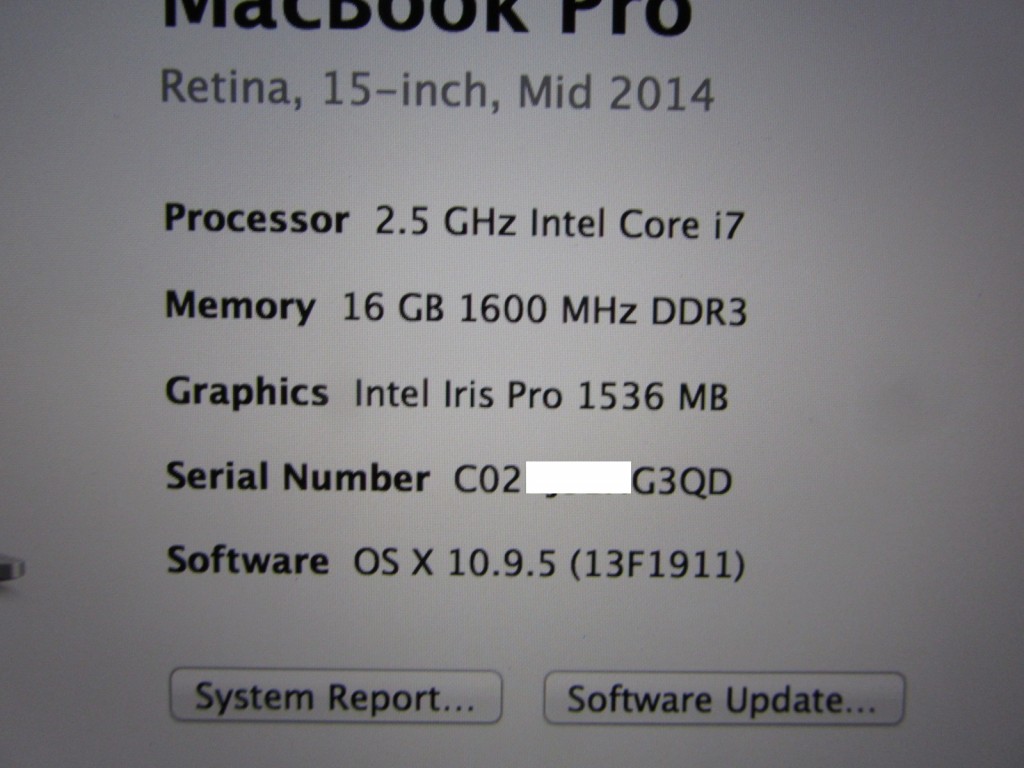Screen dimensions: 1024x768
Task: Open the System Report button
Action: (x=336, y=696)
